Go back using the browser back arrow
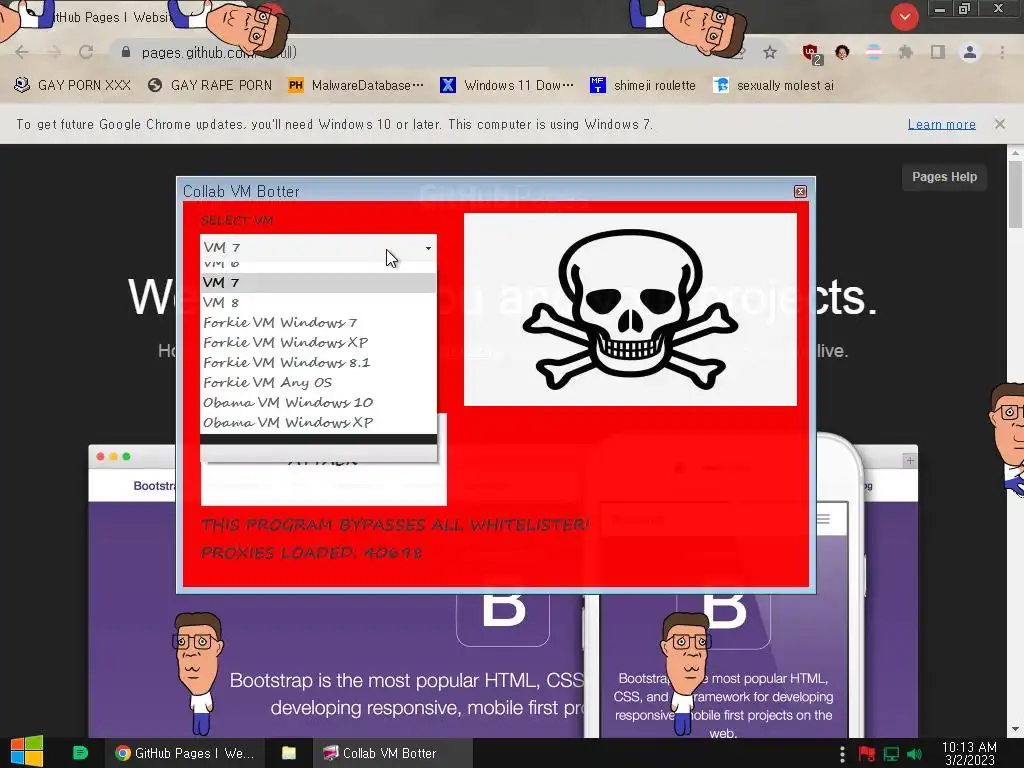 click(x=22, y=52)
